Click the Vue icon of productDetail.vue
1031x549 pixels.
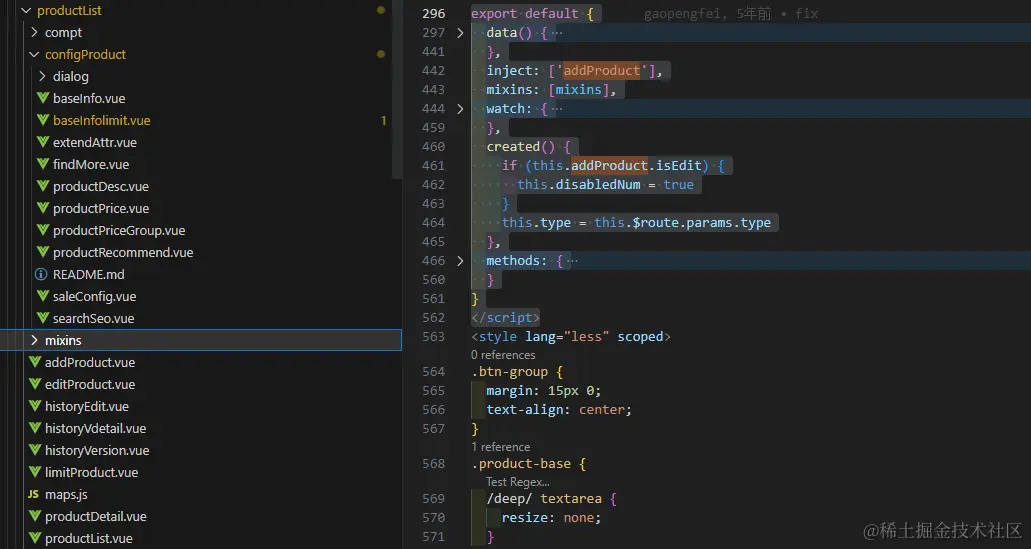click(35, 516)
